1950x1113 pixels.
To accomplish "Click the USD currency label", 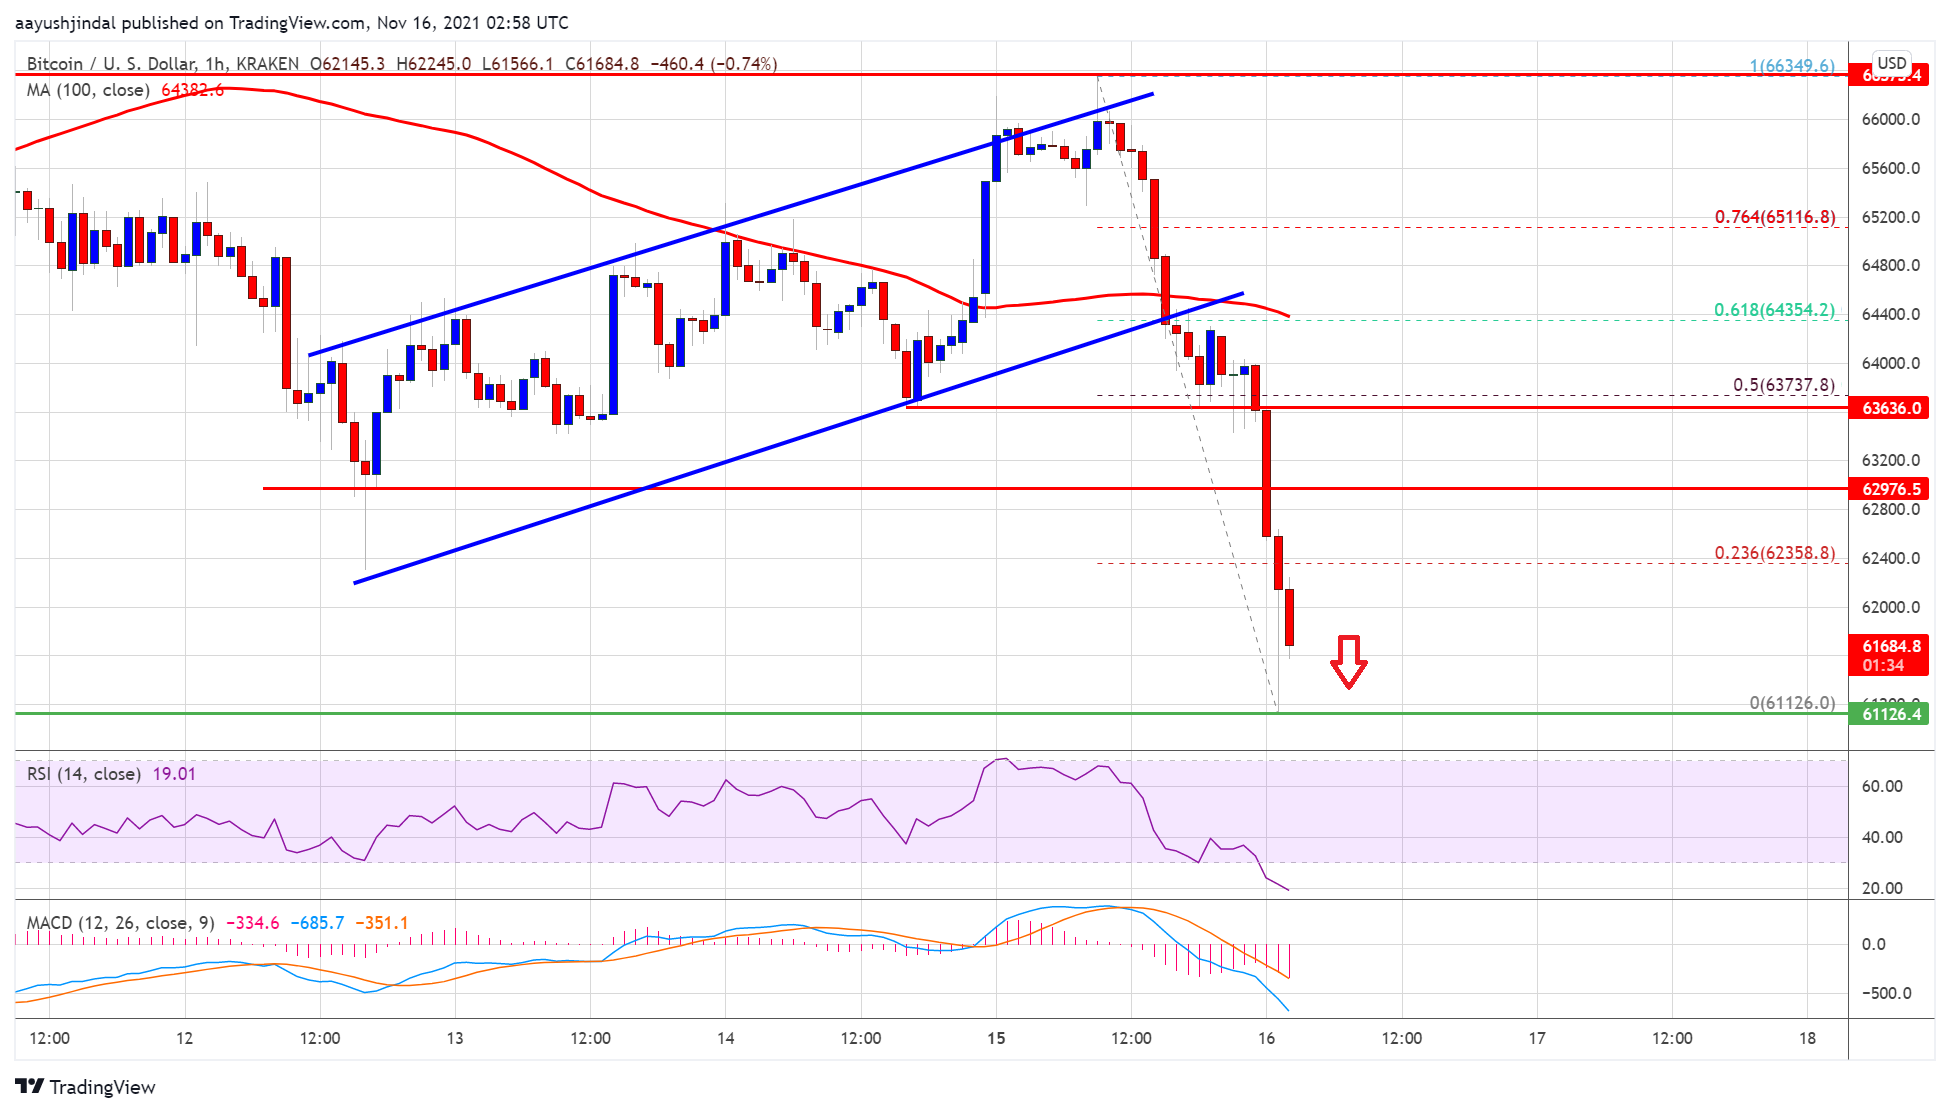I will (x=1891, y=62).
